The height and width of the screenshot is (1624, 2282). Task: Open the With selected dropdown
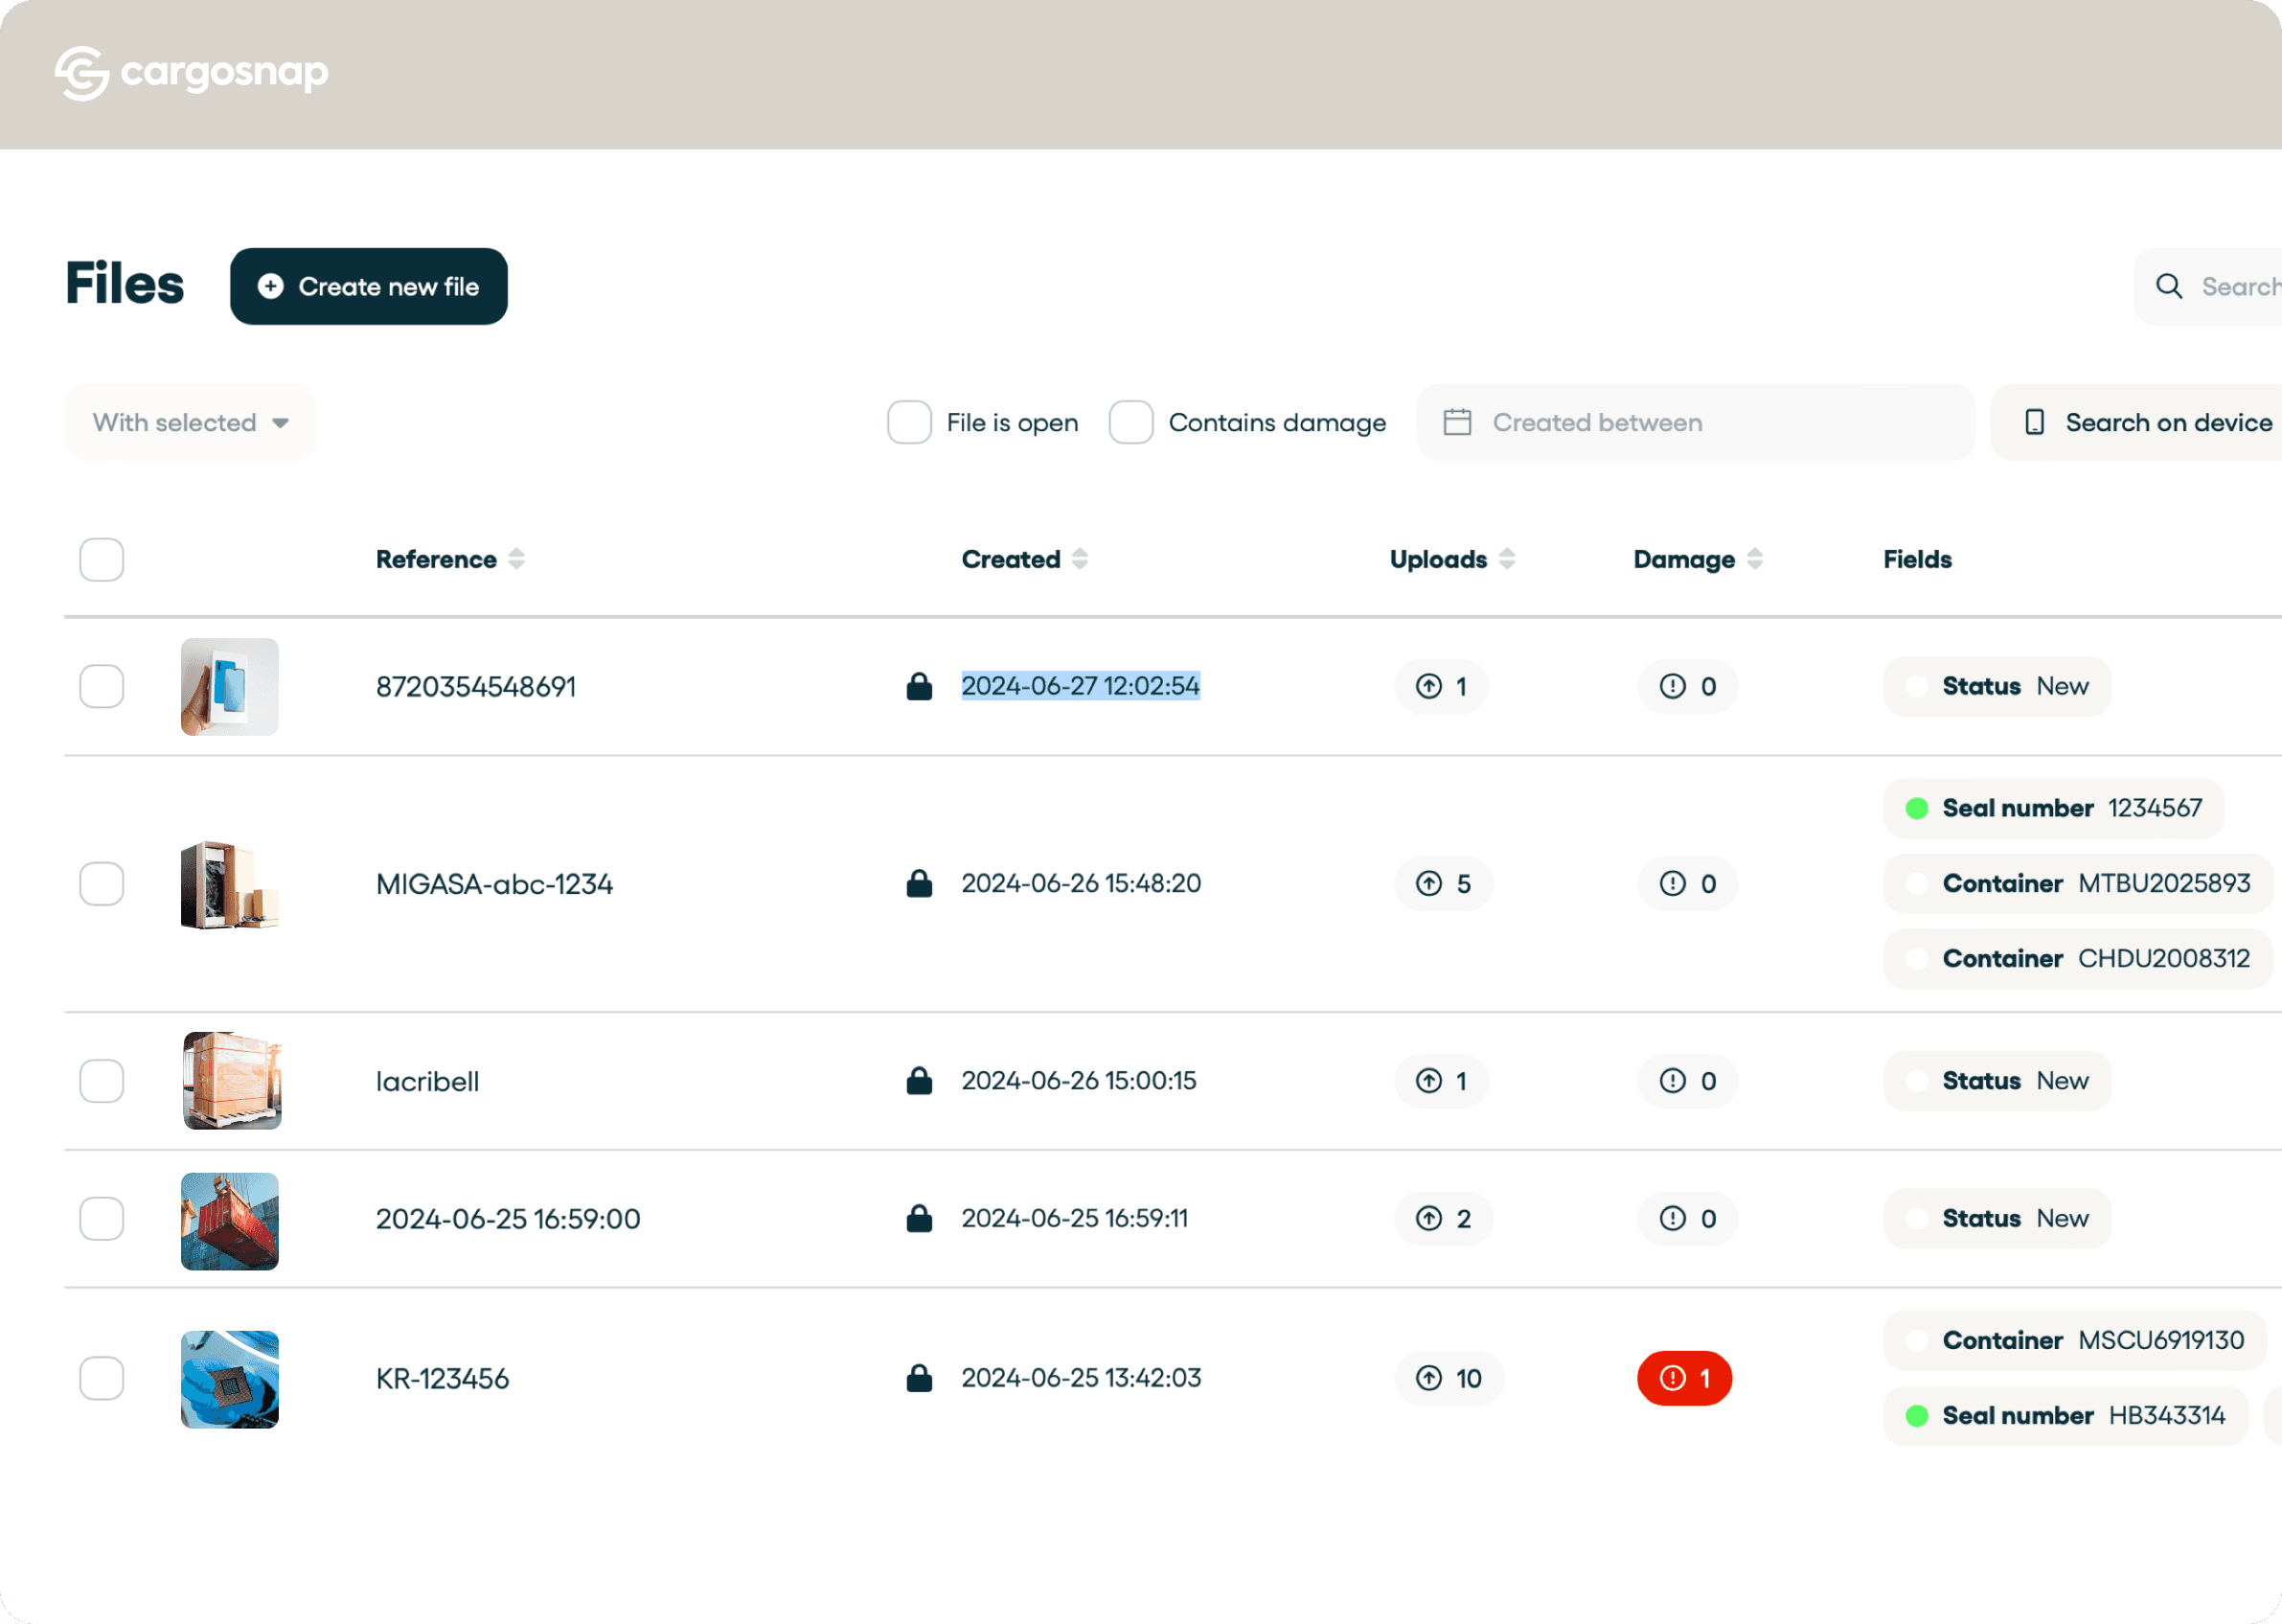[x=190, y=422]
